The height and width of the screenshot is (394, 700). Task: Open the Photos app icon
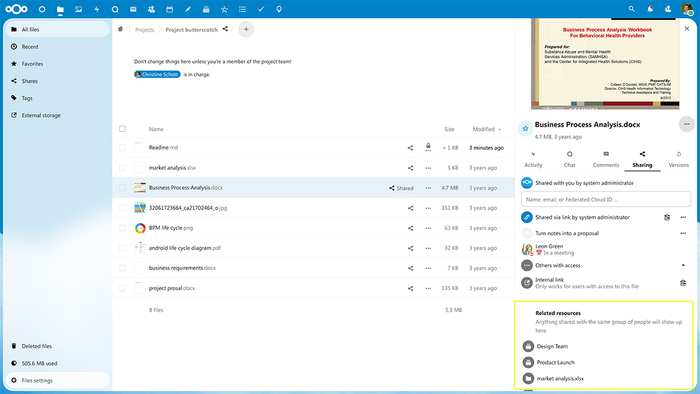coord(79,9)
